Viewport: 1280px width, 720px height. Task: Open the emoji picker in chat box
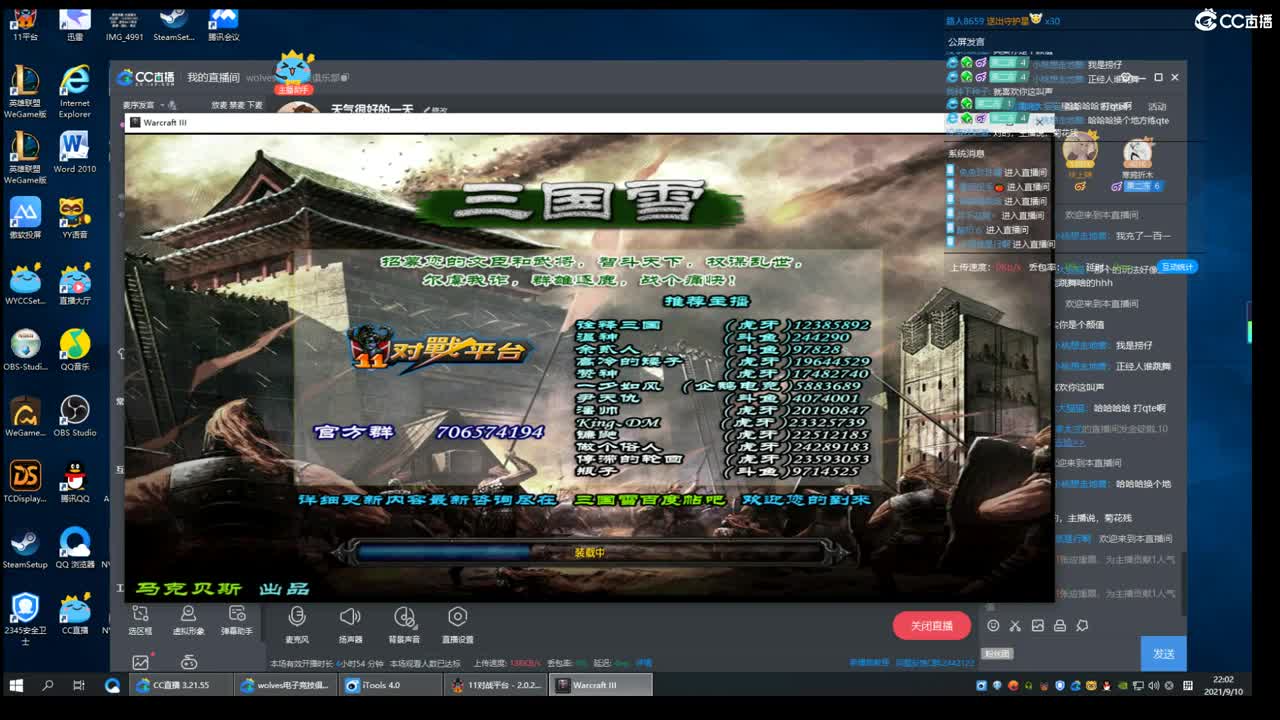(x=993, y=626)
